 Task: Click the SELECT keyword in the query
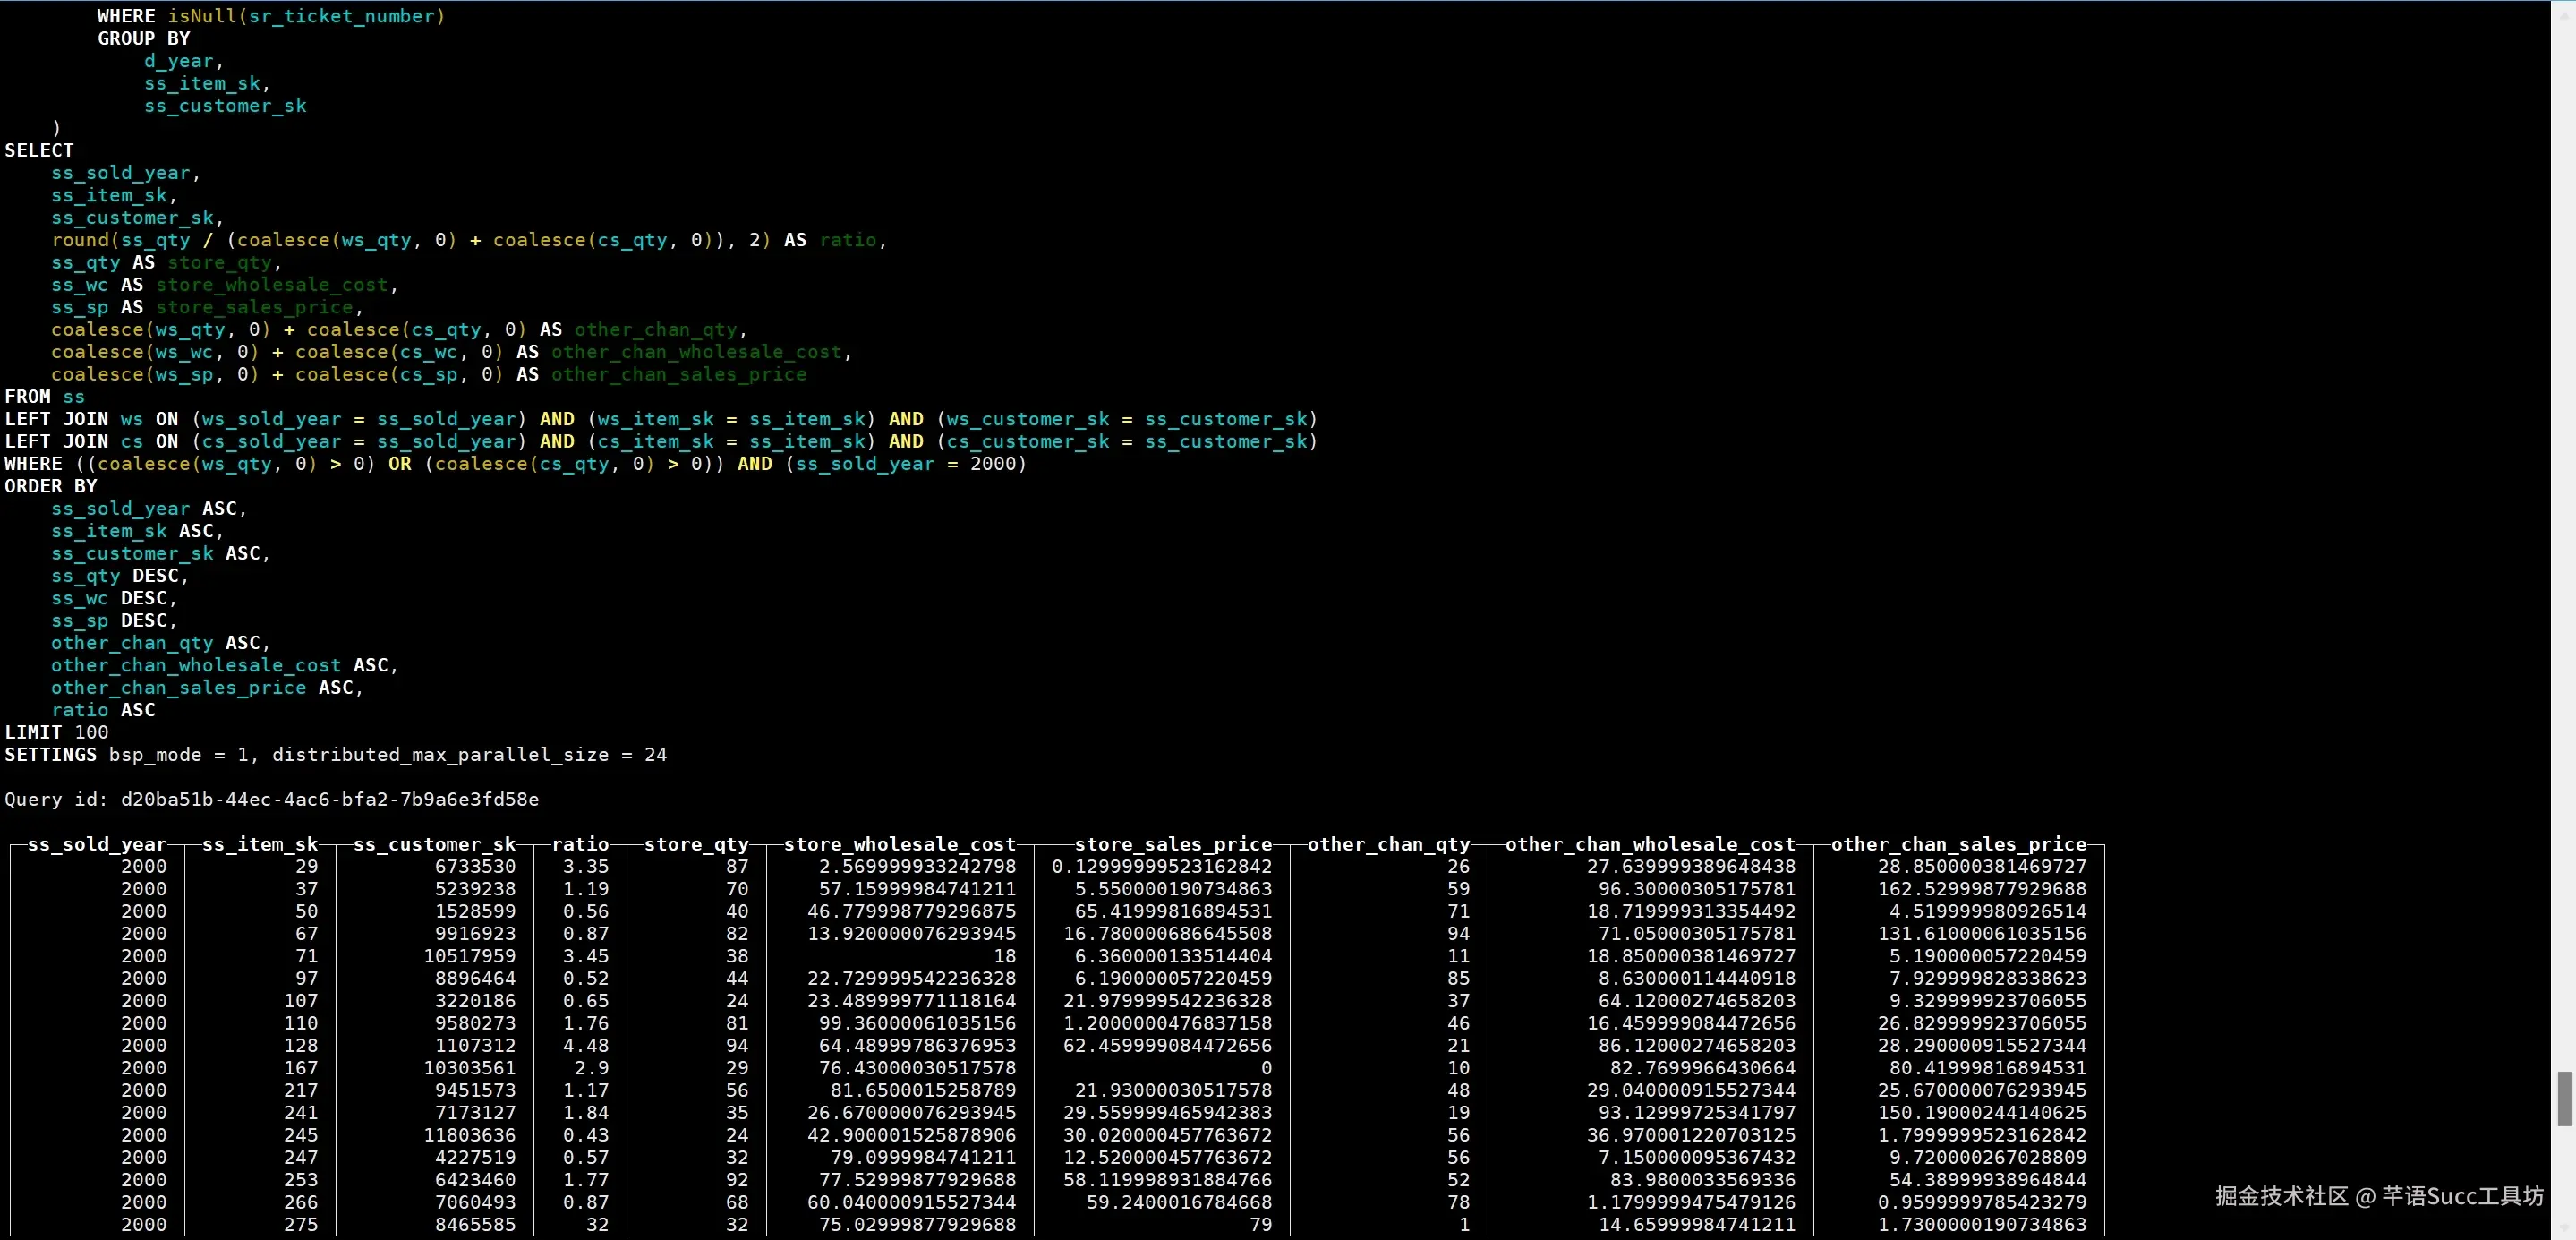coord(39,150)
